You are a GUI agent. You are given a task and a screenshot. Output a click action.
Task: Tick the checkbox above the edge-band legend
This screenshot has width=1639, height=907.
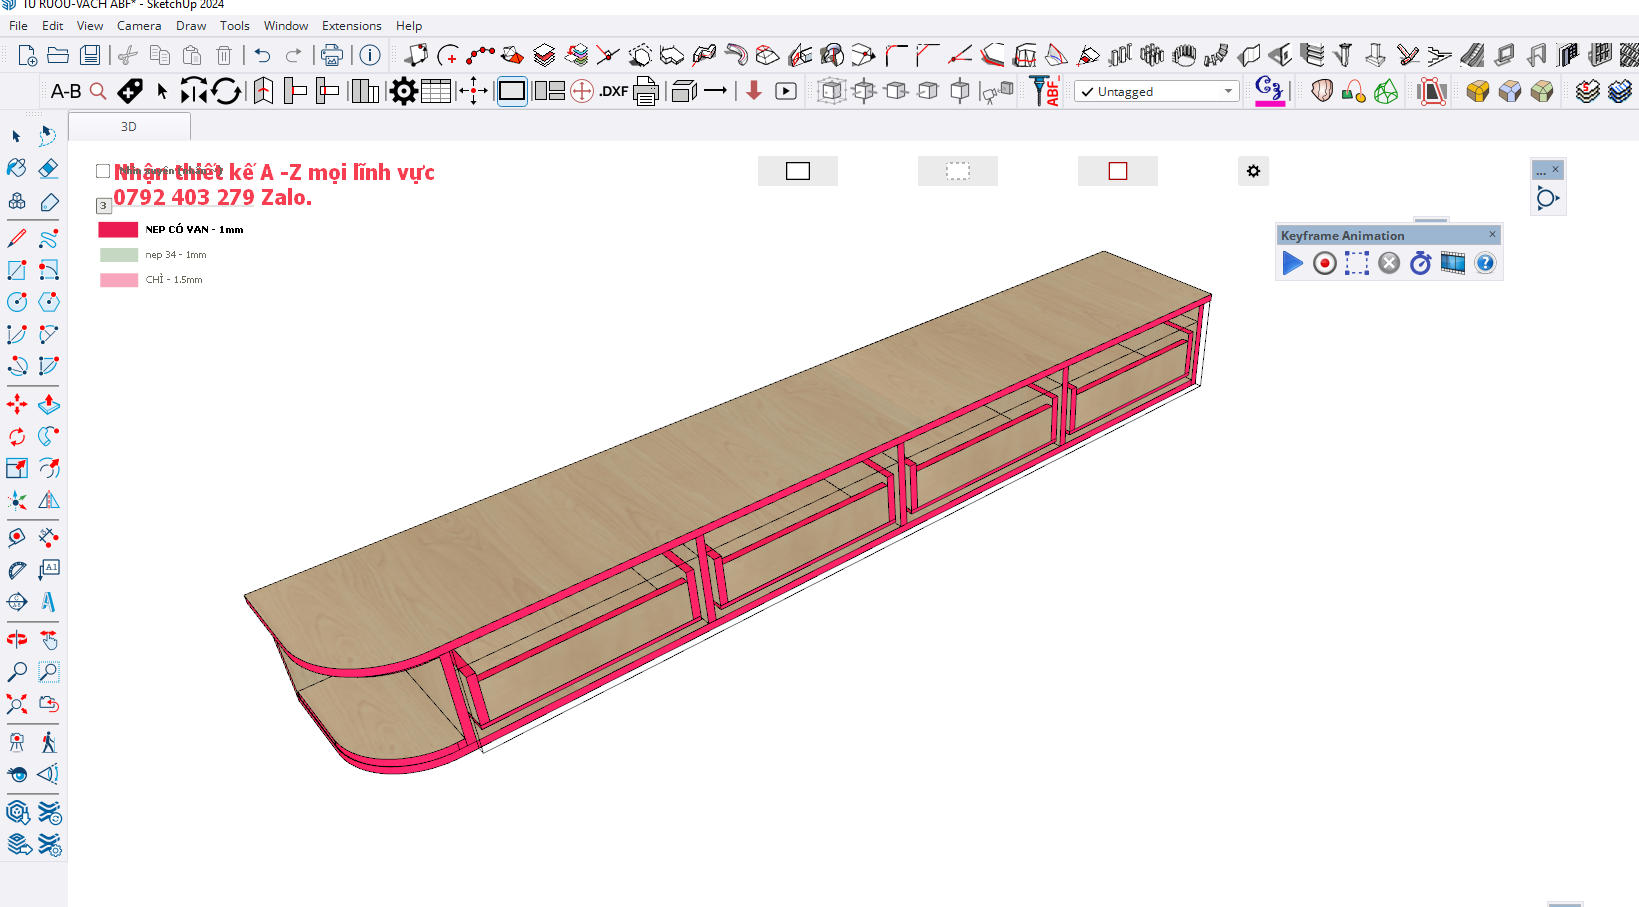tap(103, 171)
